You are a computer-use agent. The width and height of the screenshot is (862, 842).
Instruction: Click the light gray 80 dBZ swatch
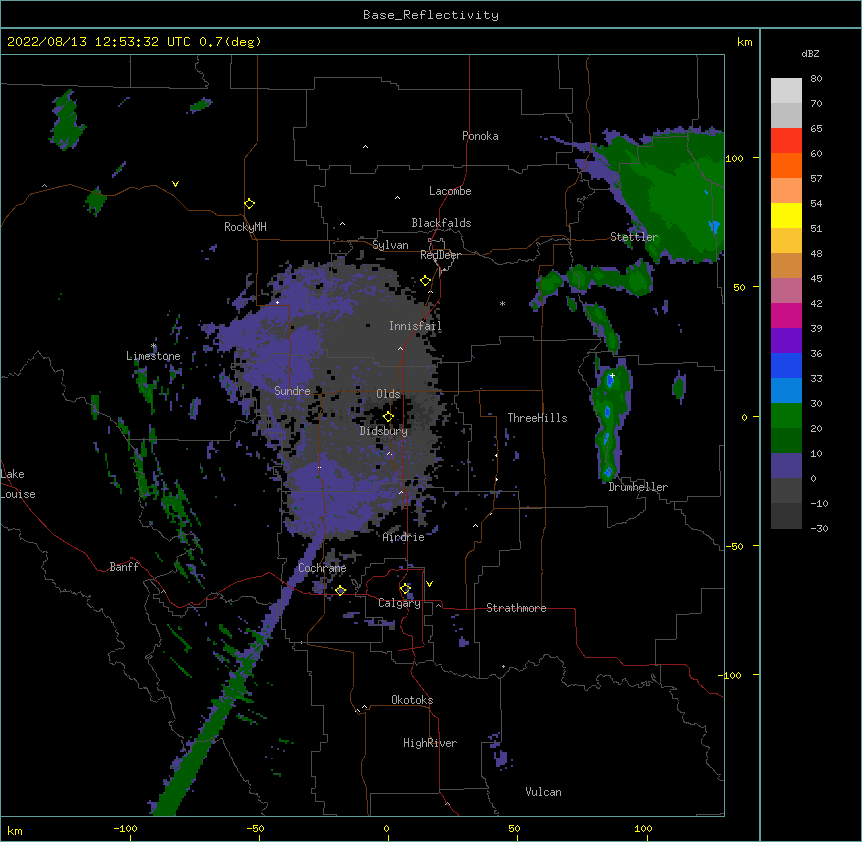pyautogui.click(x=786, y=91)
